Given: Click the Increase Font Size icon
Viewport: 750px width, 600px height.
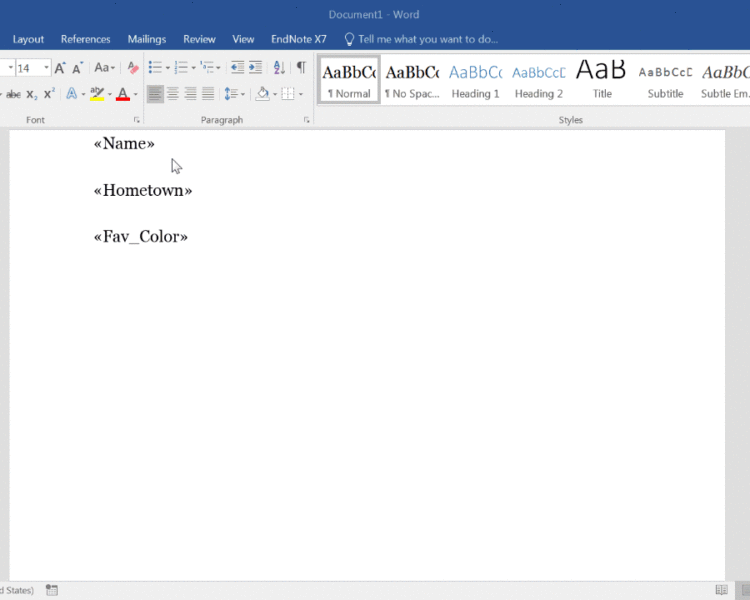Looking at the screenshot, I should [x=60, y=68].
